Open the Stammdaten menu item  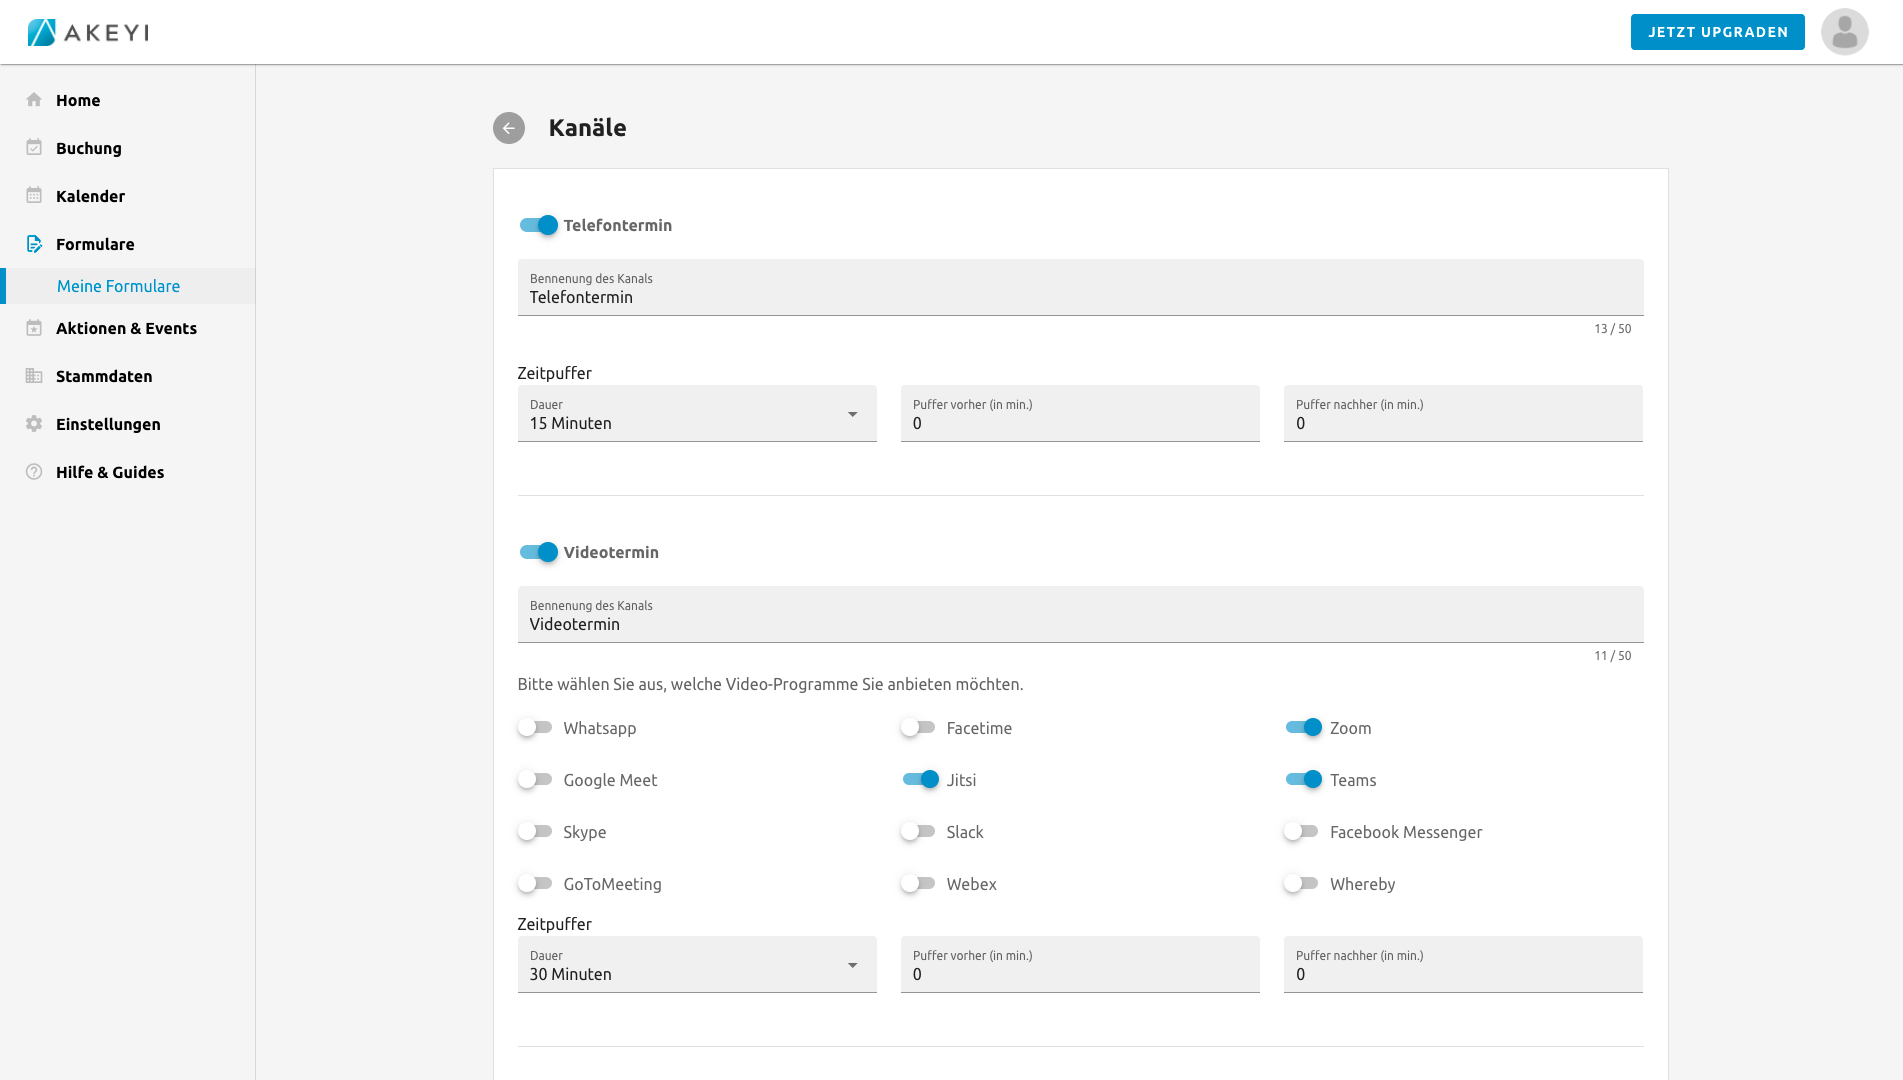pyautogui.click(x=104, y=376)
